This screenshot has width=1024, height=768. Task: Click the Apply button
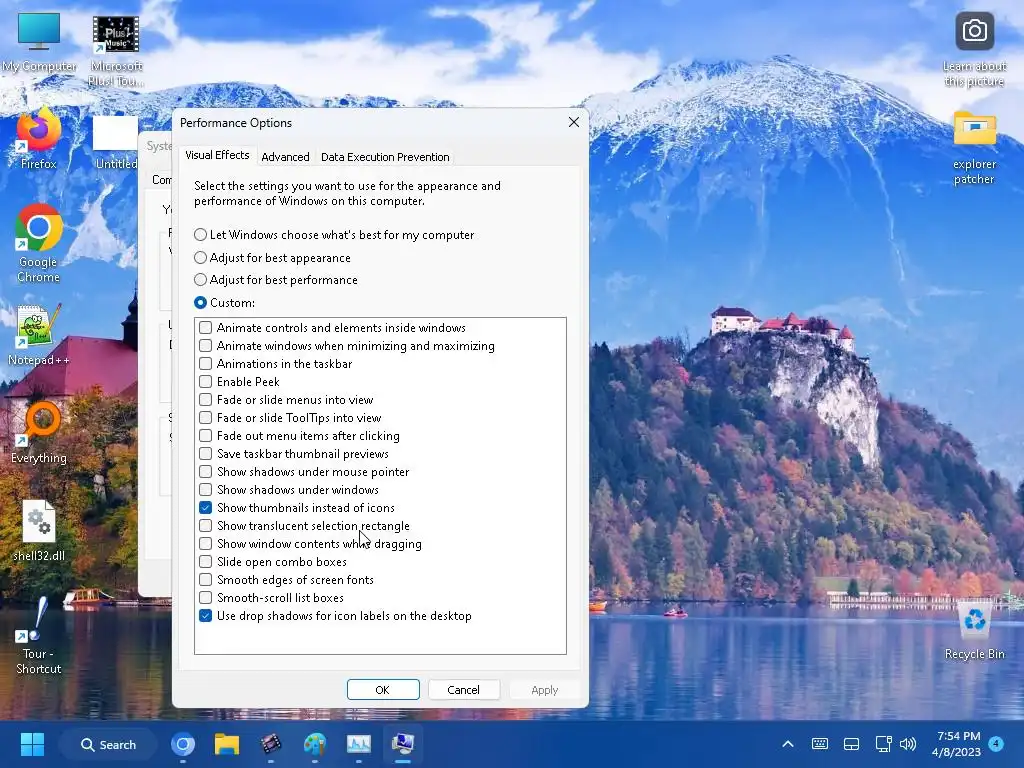click(545, 690)
